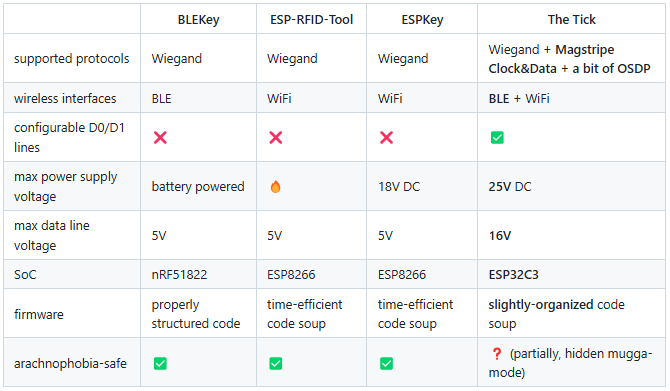Click the red X under ESPKey column
Viewport: 670px width, 391px height.
pos(386,138)
